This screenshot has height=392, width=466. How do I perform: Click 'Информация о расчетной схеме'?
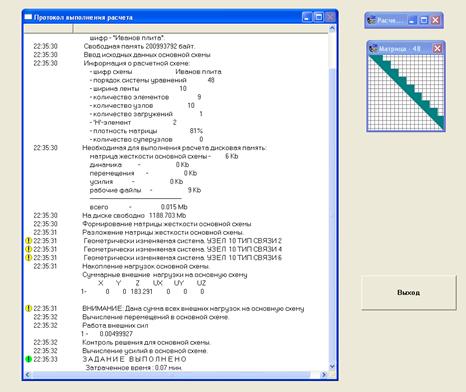[x=137, y=63]
